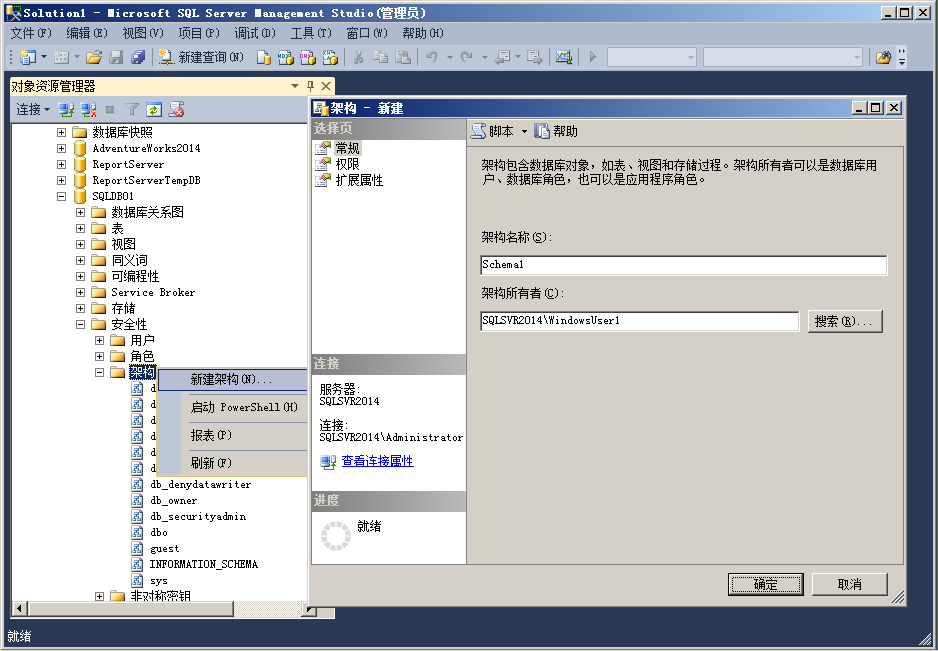Click the 脚本 script button in dialog
This screenshot has width=938, height=651.
492,131
